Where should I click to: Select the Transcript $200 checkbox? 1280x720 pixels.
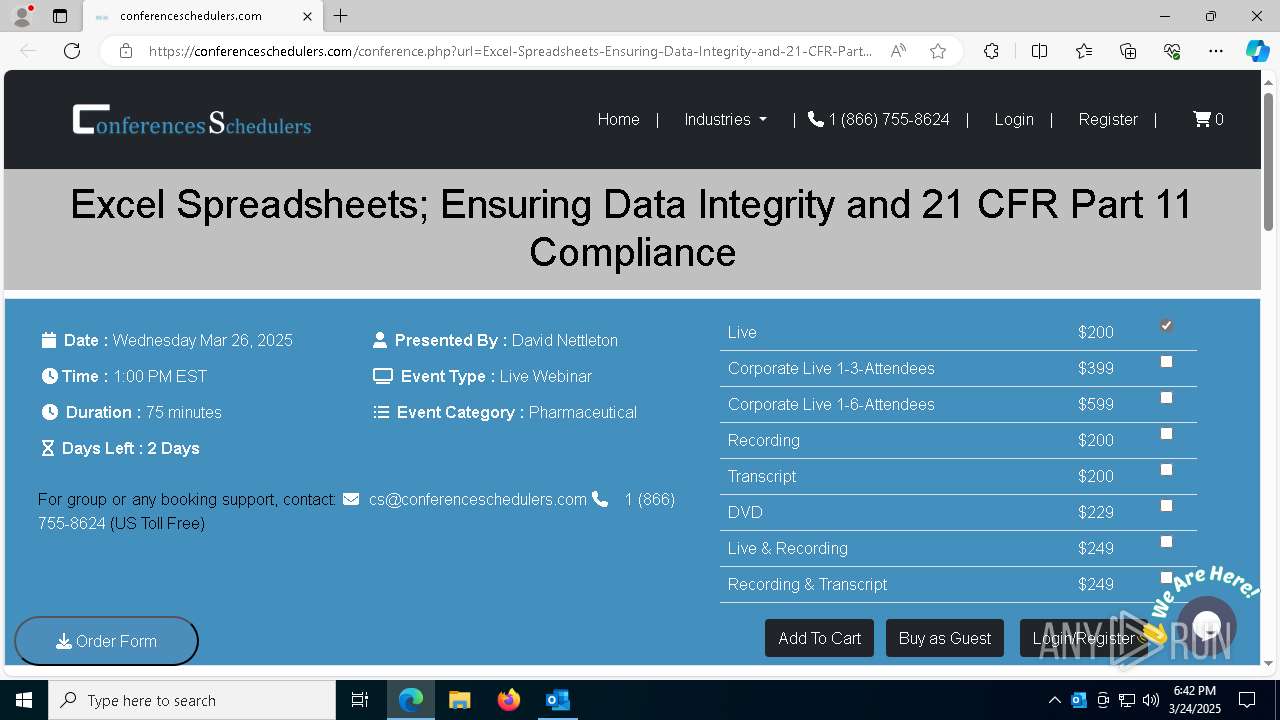[x=1166, y=470]
